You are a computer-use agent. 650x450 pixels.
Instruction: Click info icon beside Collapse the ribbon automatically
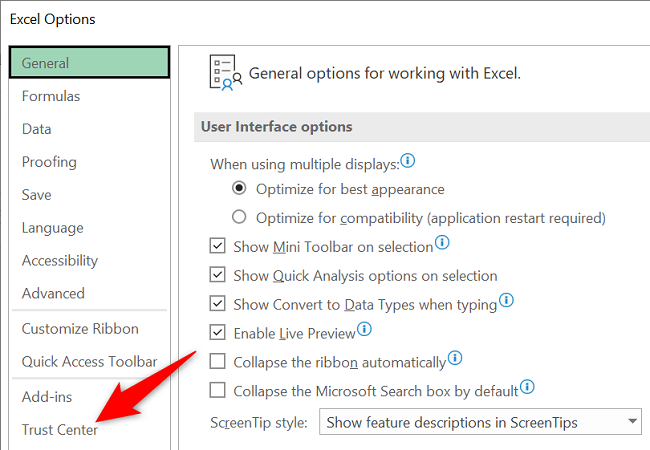click(x=455, y=357)
